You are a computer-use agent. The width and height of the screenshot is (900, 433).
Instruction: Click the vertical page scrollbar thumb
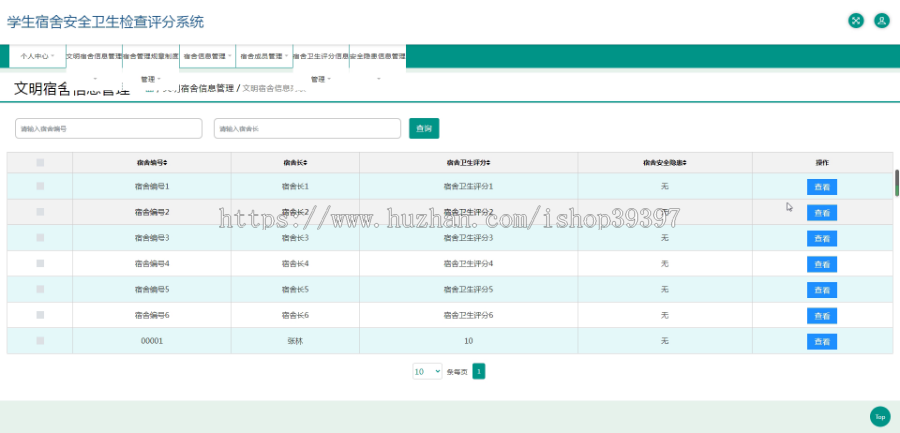tap(897, 183)
